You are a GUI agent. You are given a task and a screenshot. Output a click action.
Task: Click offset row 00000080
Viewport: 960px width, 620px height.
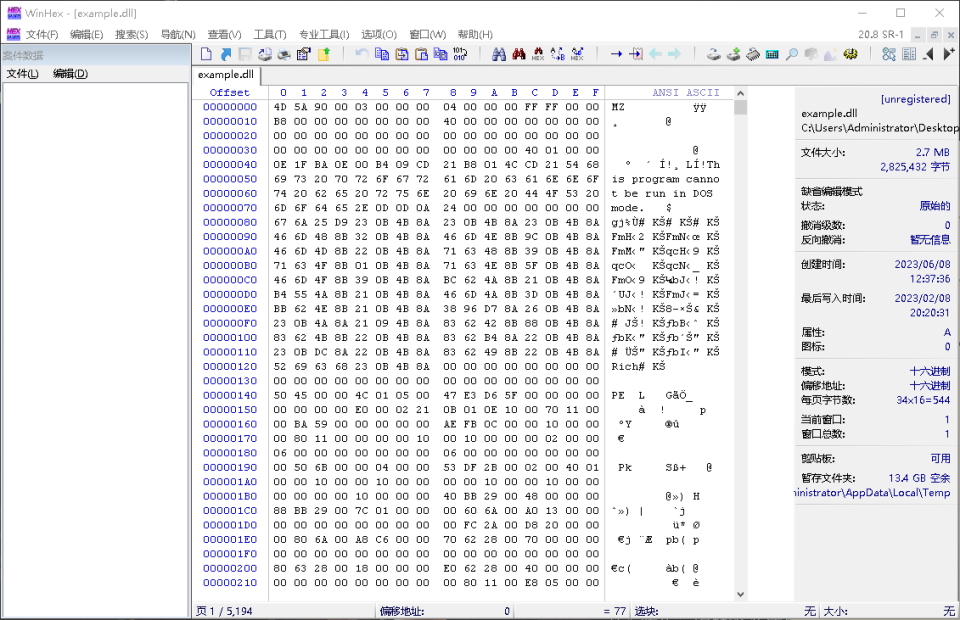click(230, 222)
